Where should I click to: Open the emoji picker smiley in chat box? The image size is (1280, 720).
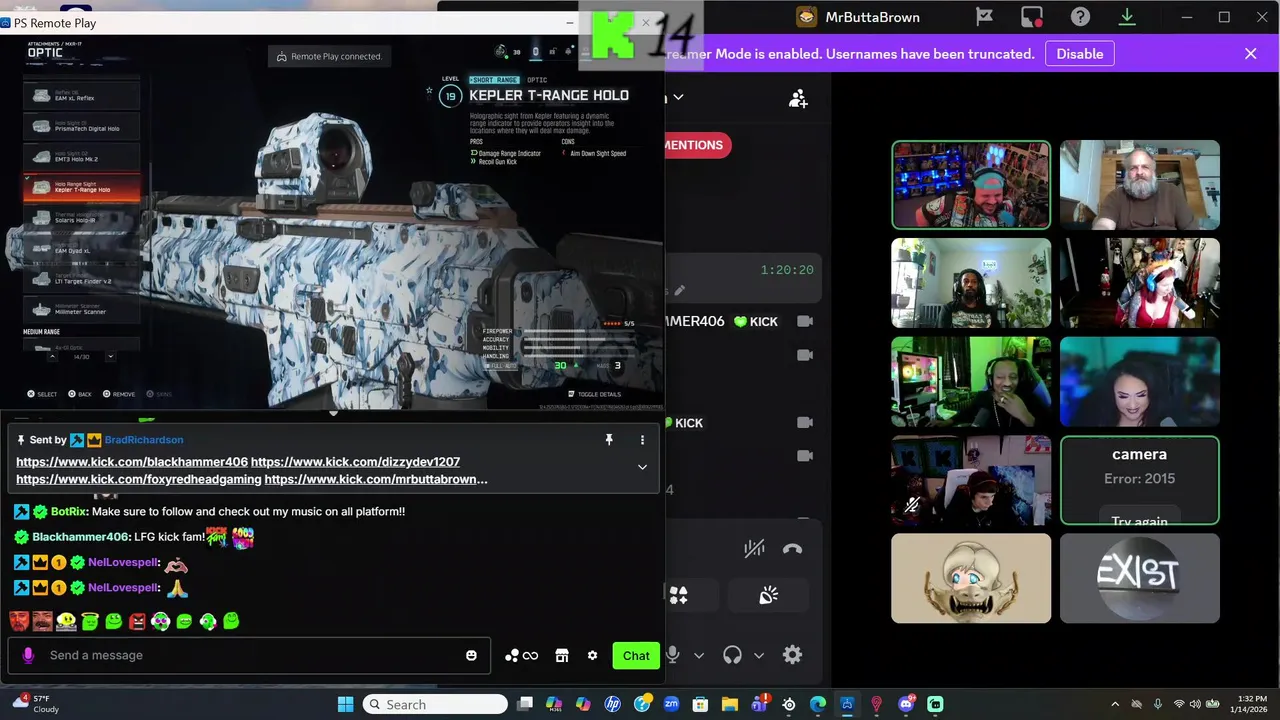(x=471, y=655)
